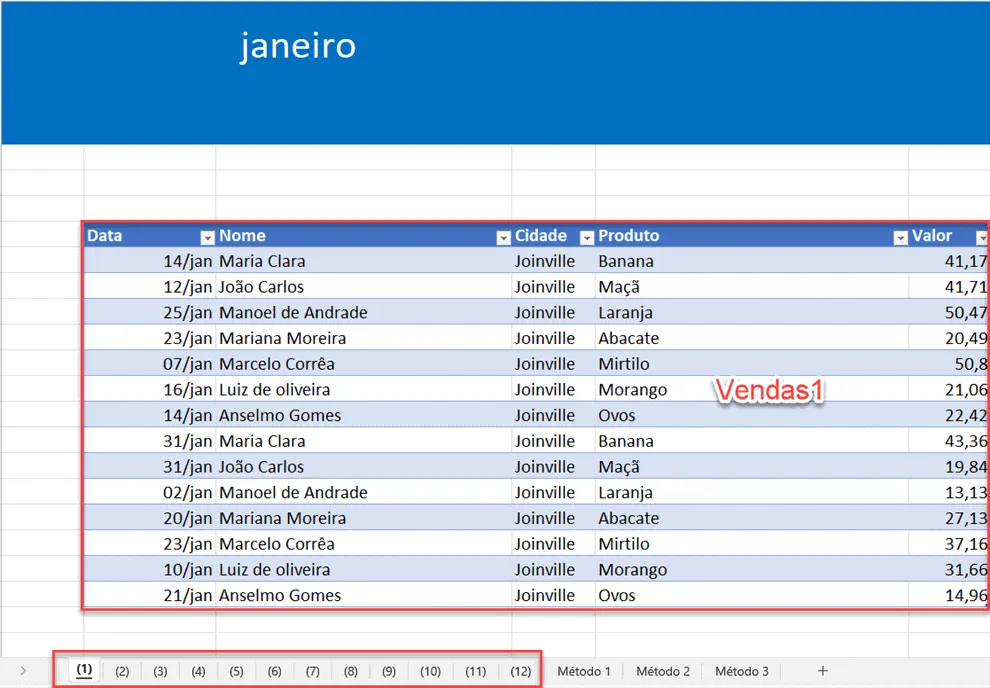Select the value cell 41,71

[x=949, y=287]
